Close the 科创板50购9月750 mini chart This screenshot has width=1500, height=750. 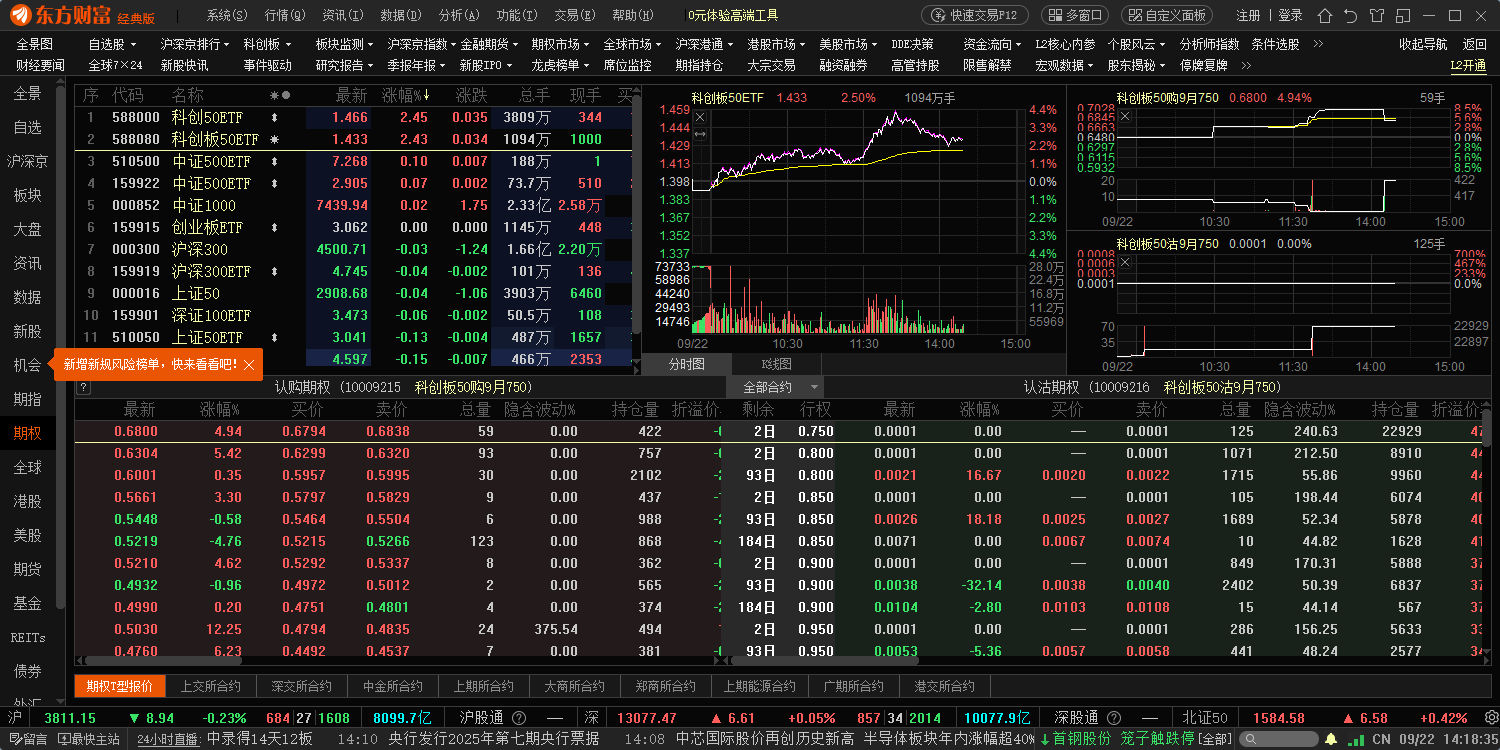point(1125,116)
